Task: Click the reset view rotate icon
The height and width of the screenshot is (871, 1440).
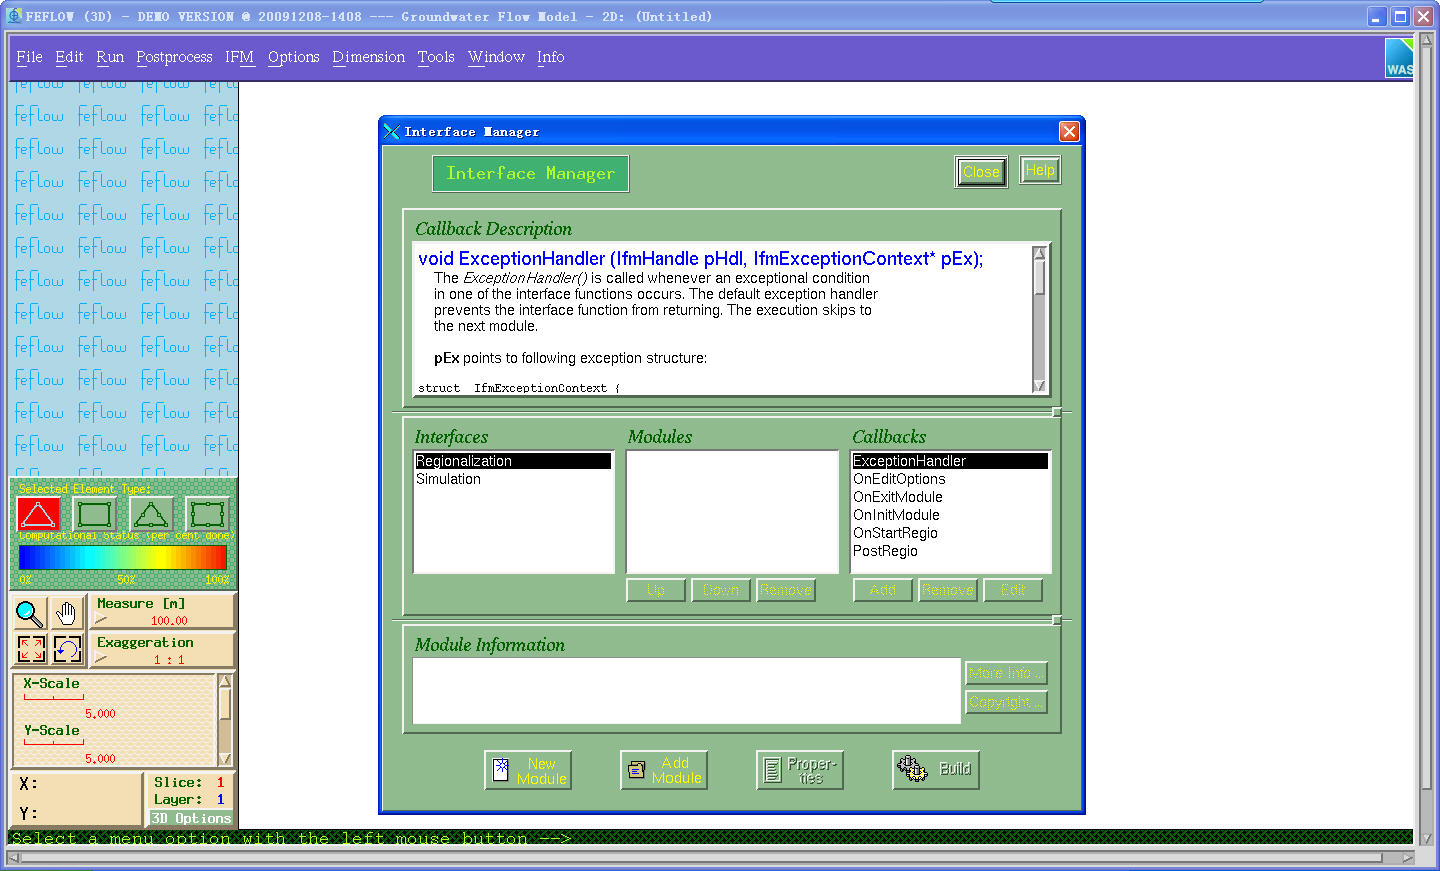Action: [x=67, y=650]
